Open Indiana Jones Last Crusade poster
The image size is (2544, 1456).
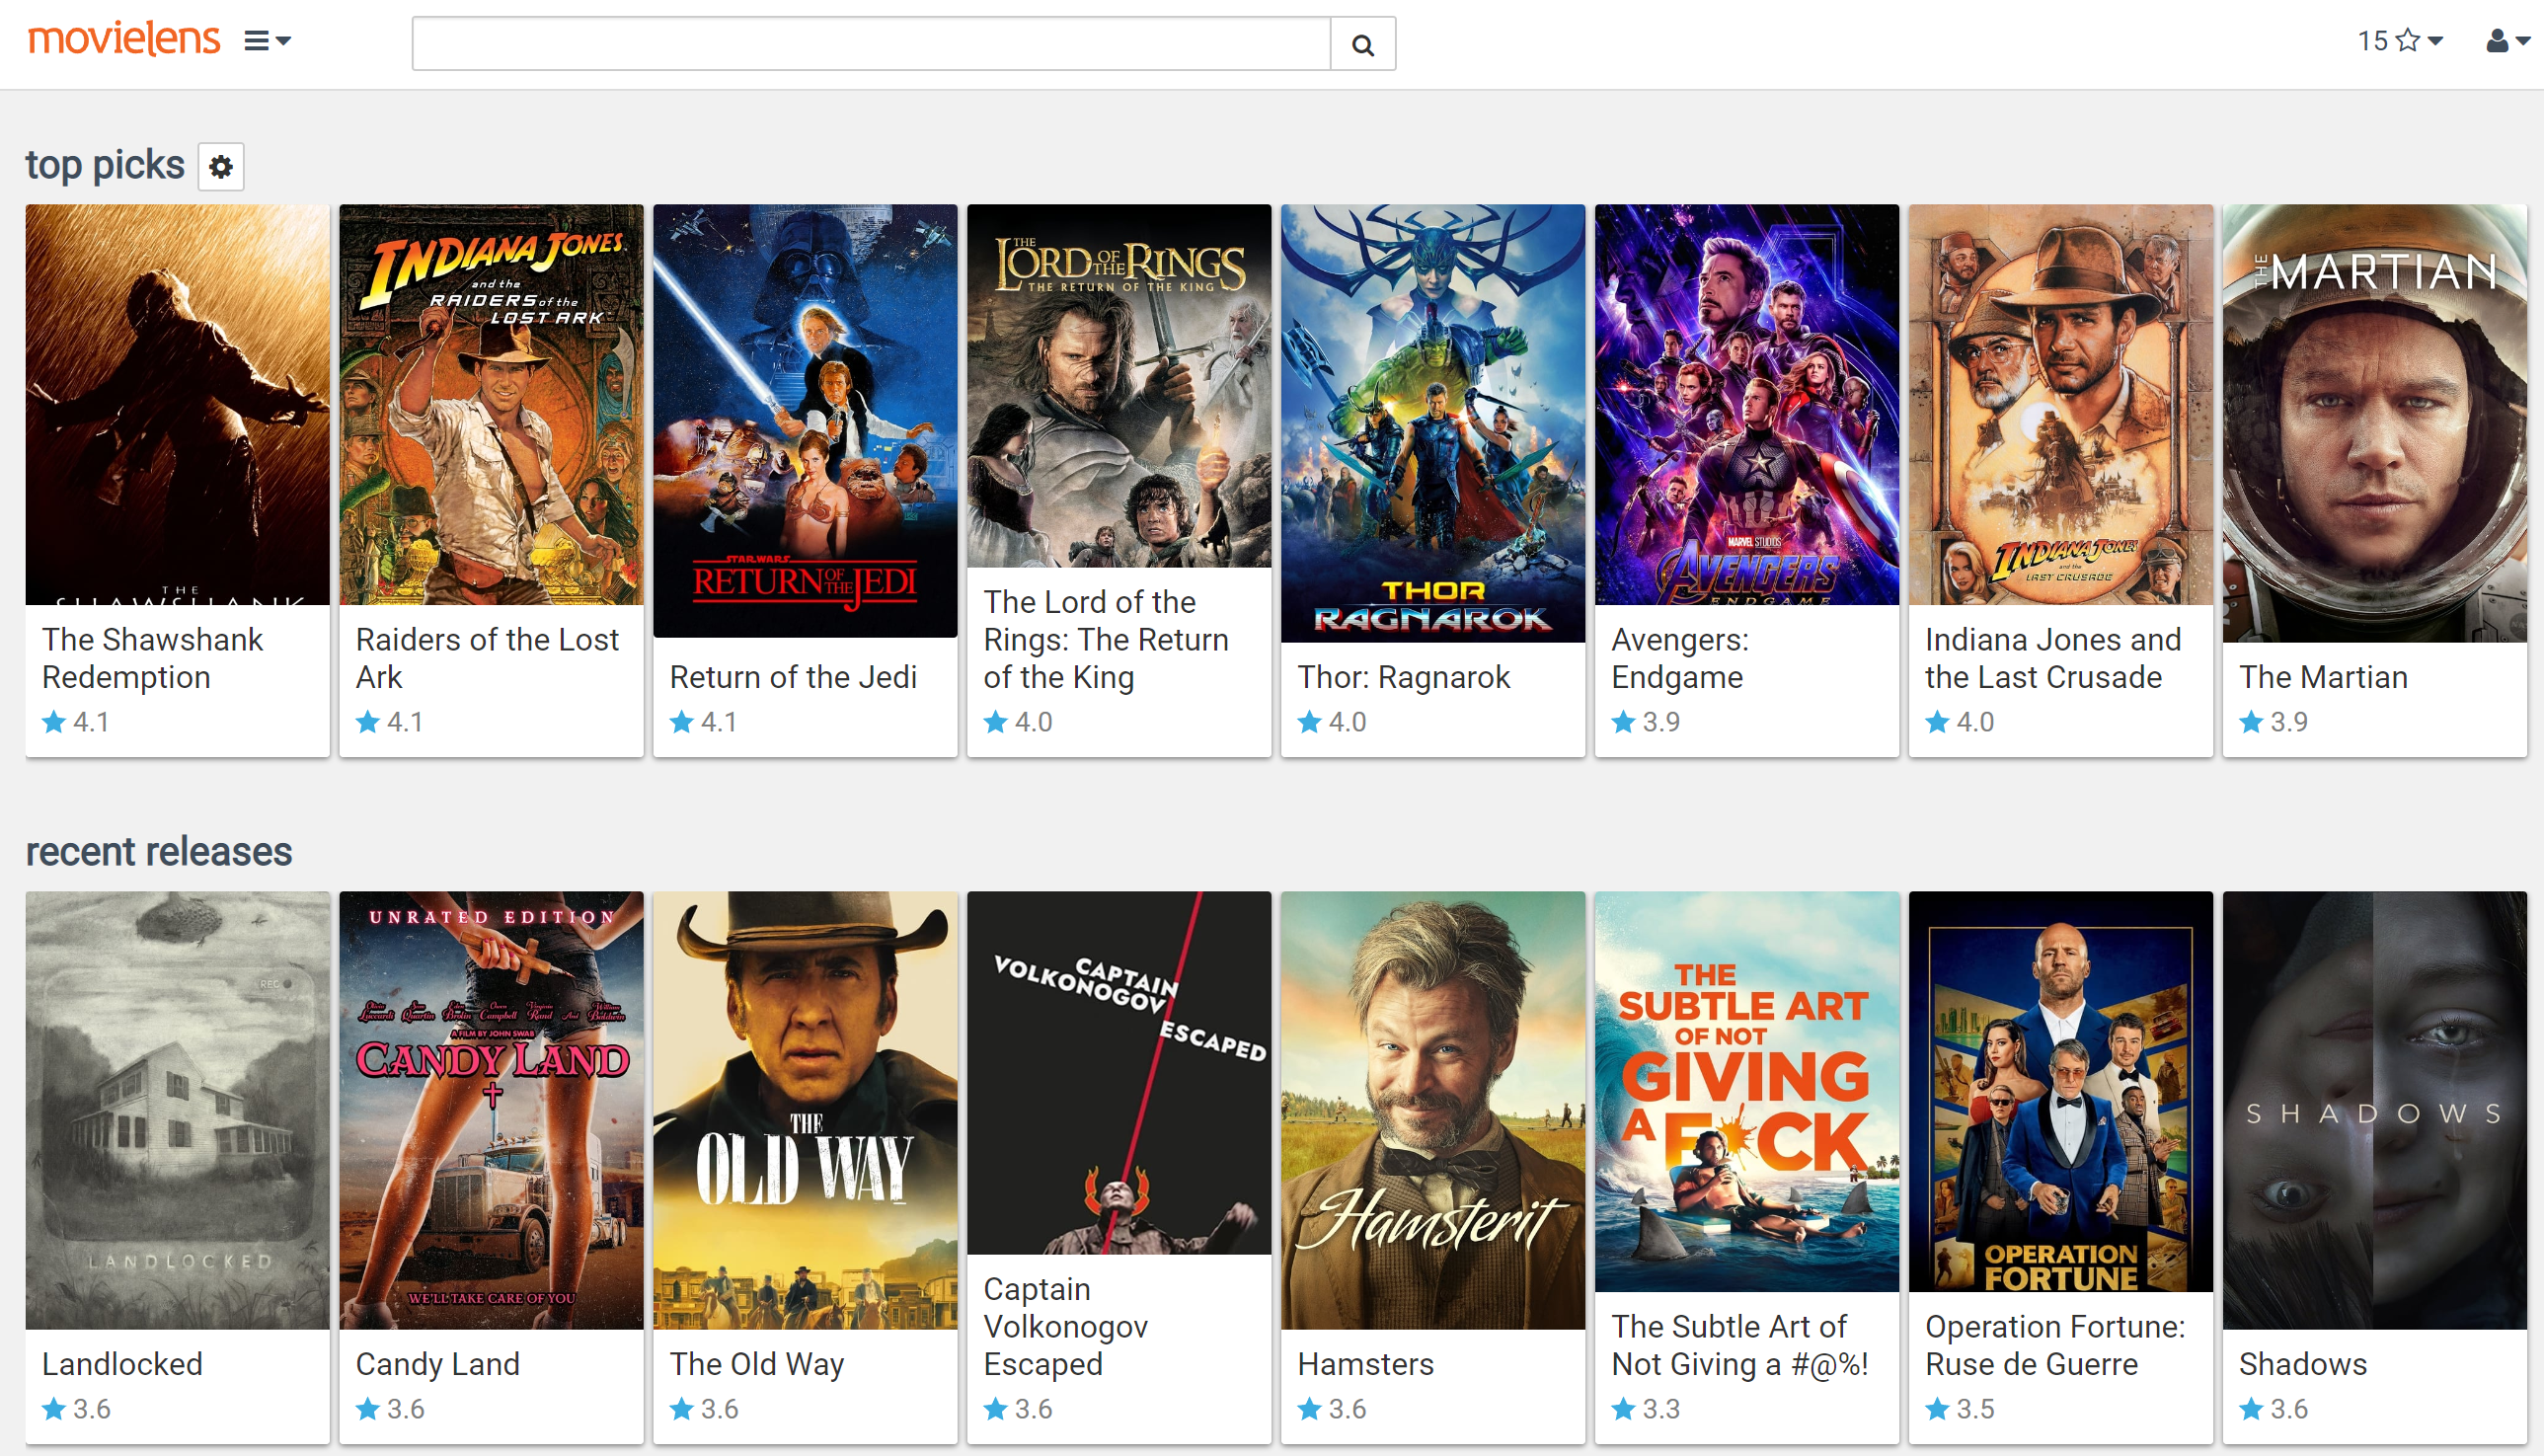pos(2062,405)
